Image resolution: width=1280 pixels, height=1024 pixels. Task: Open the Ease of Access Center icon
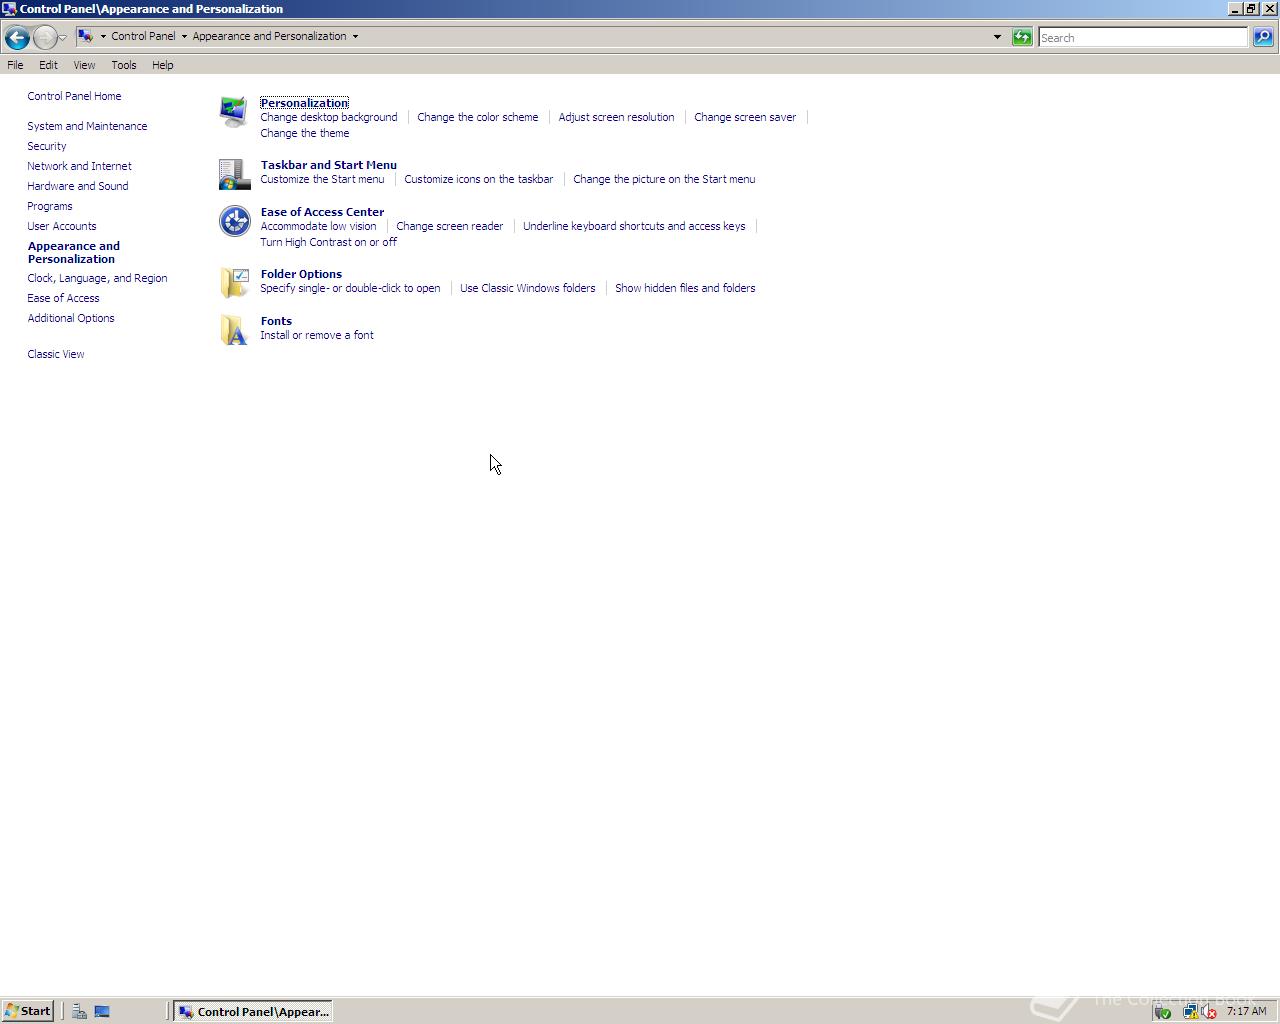click(x=234, y=221)
